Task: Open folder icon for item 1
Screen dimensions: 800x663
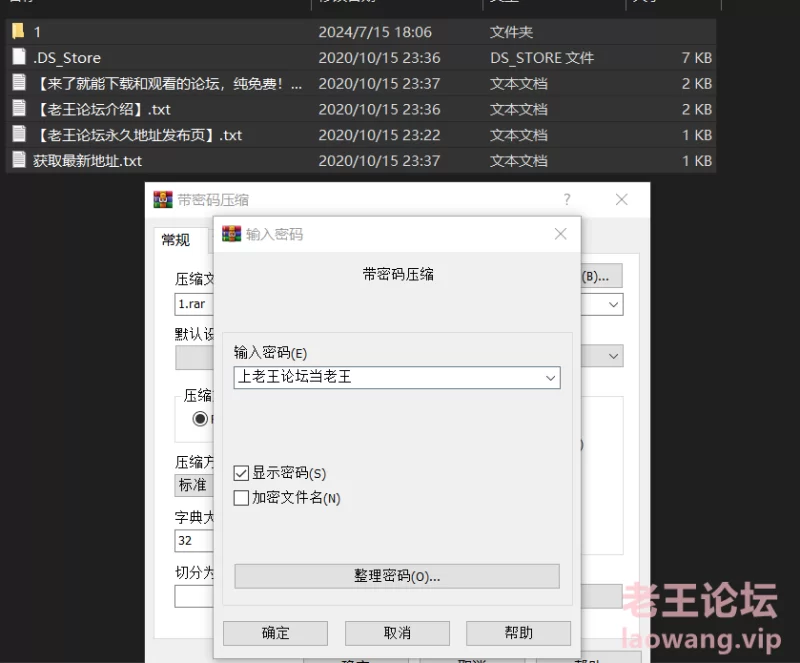Action: (x=18, y=31)
